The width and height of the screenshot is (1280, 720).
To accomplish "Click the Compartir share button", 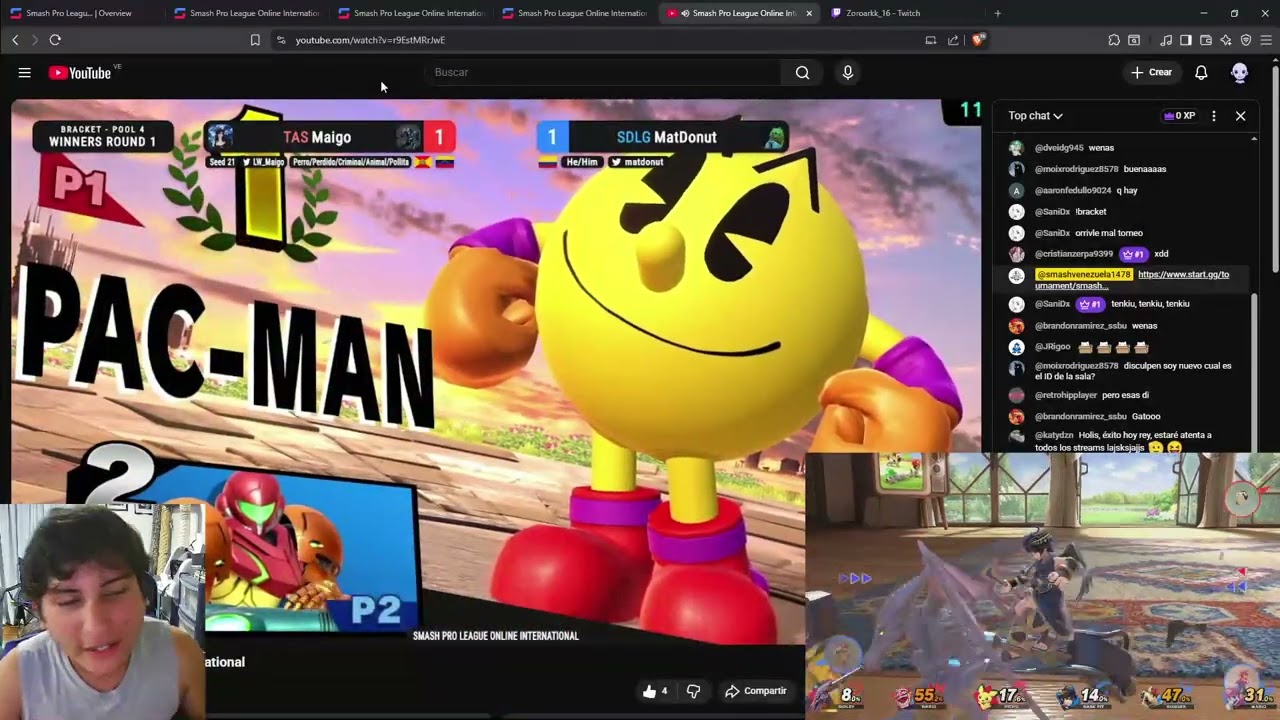I will [756, 691].
